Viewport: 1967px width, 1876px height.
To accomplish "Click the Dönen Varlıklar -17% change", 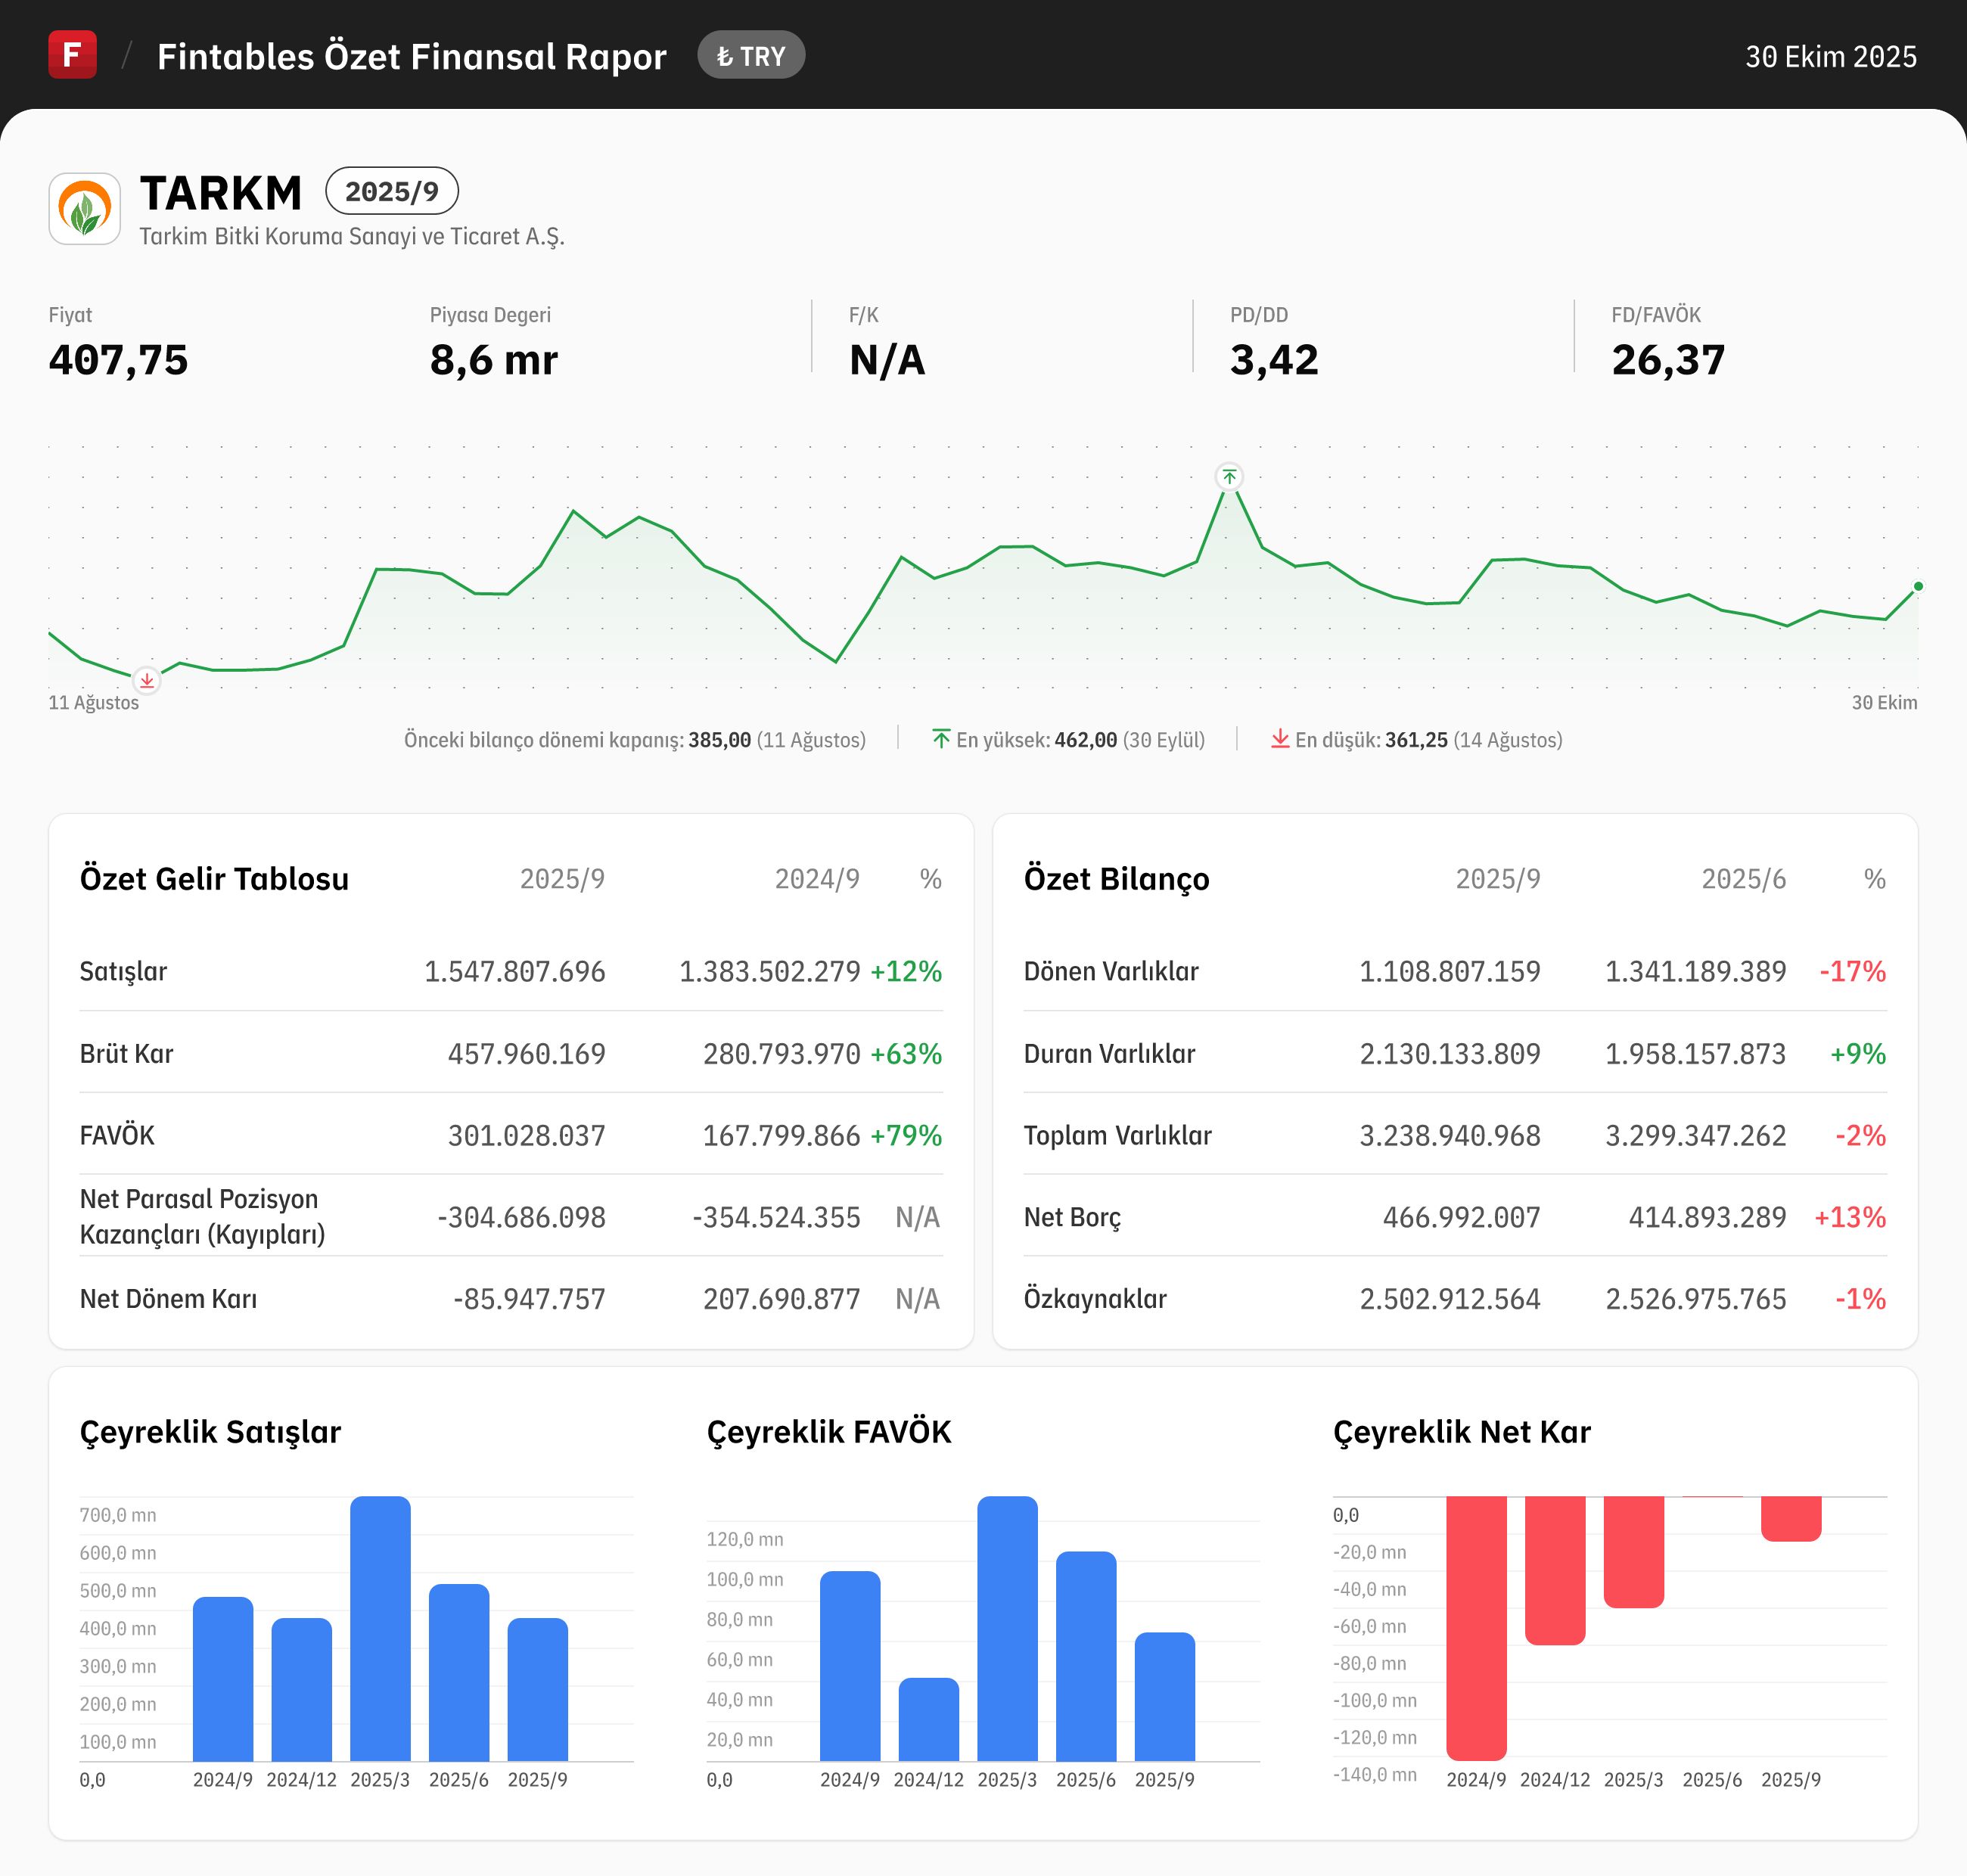I will [1852, 971].
